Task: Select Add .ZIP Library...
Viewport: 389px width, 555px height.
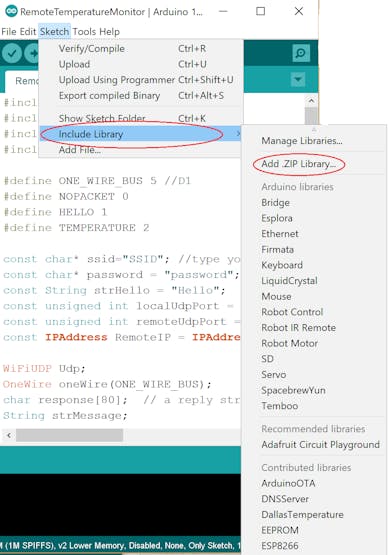Action: (298, 164)
